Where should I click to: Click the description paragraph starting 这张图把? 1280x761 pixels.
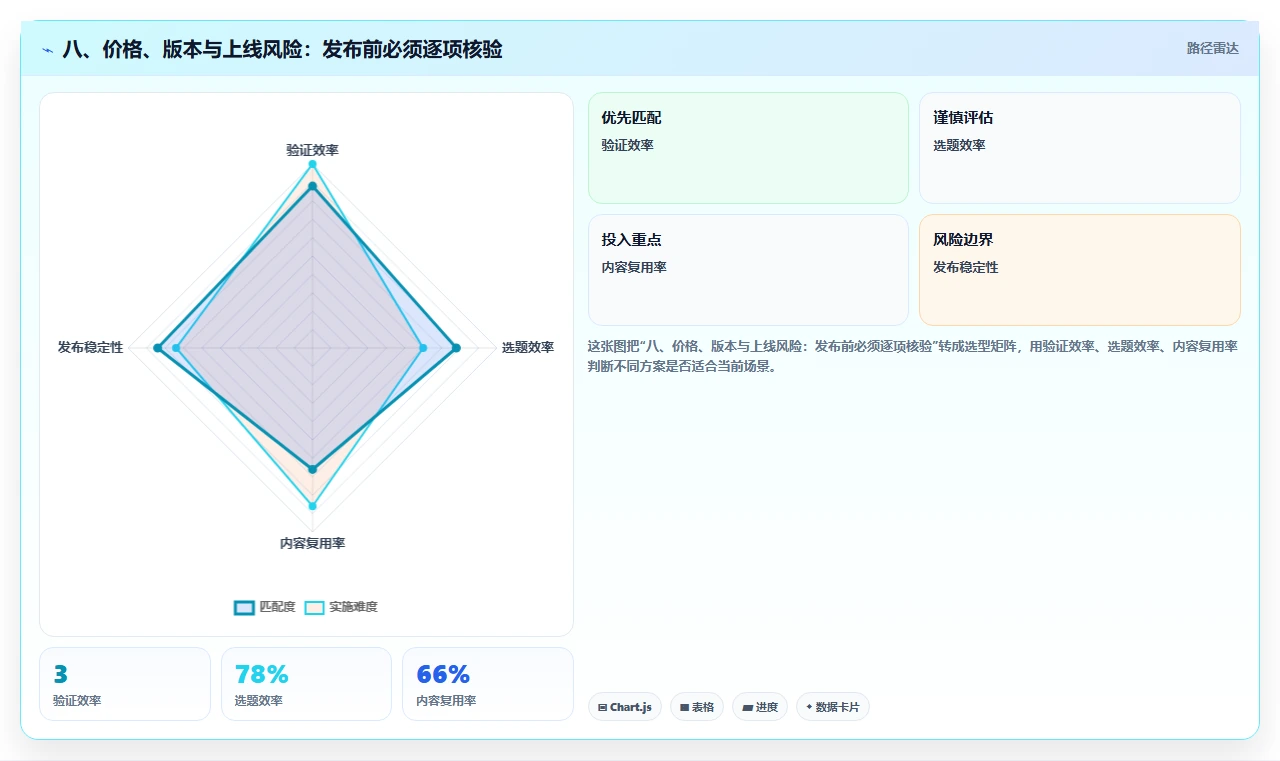(913, 356)
